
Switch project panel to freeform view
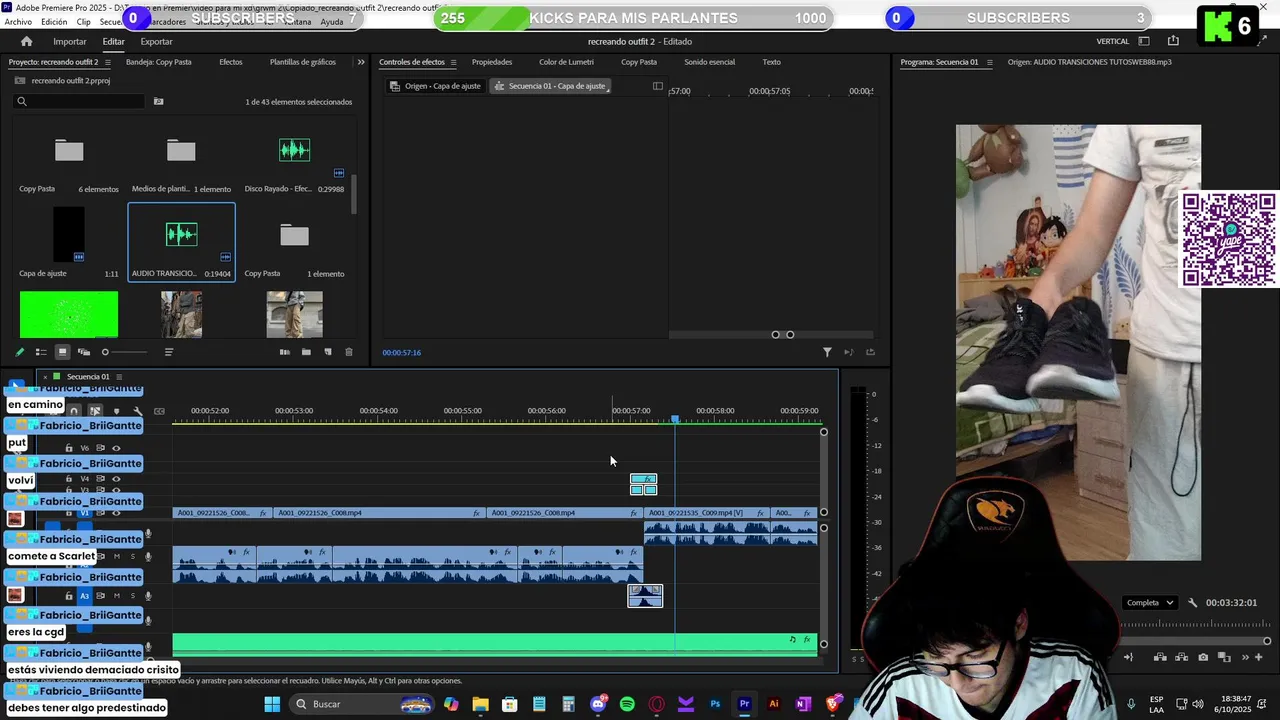(84, 352)
